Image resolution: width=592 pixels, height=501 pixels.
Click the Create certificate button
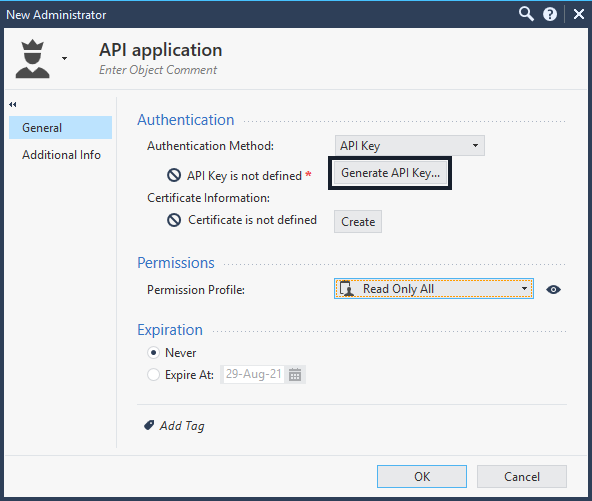click(358, 222)
